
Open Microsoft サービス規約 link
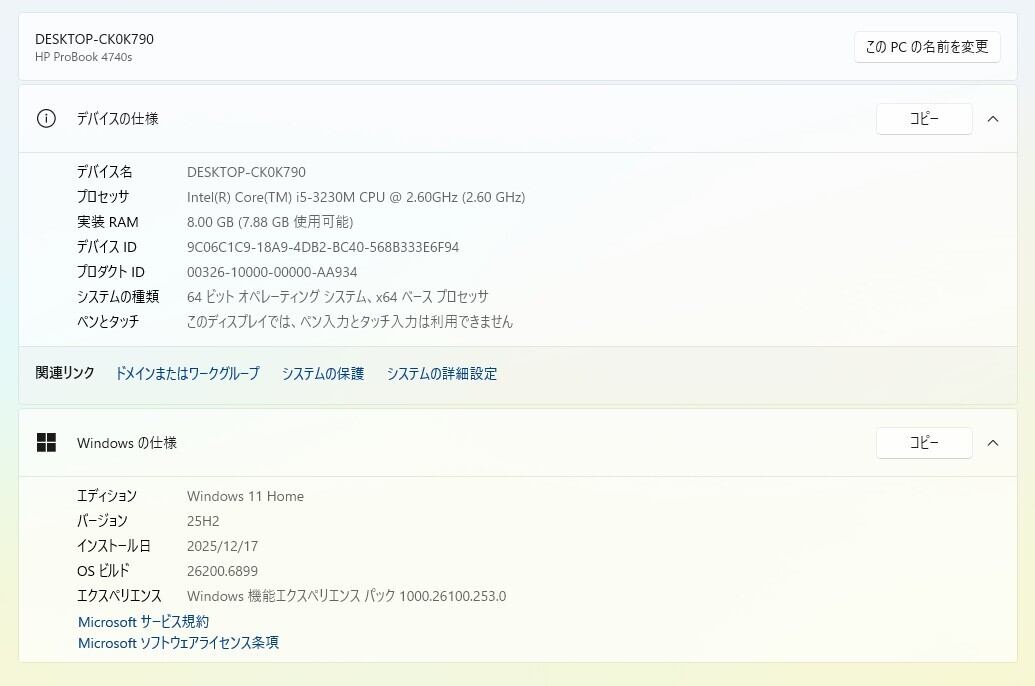tap(143, 622)
